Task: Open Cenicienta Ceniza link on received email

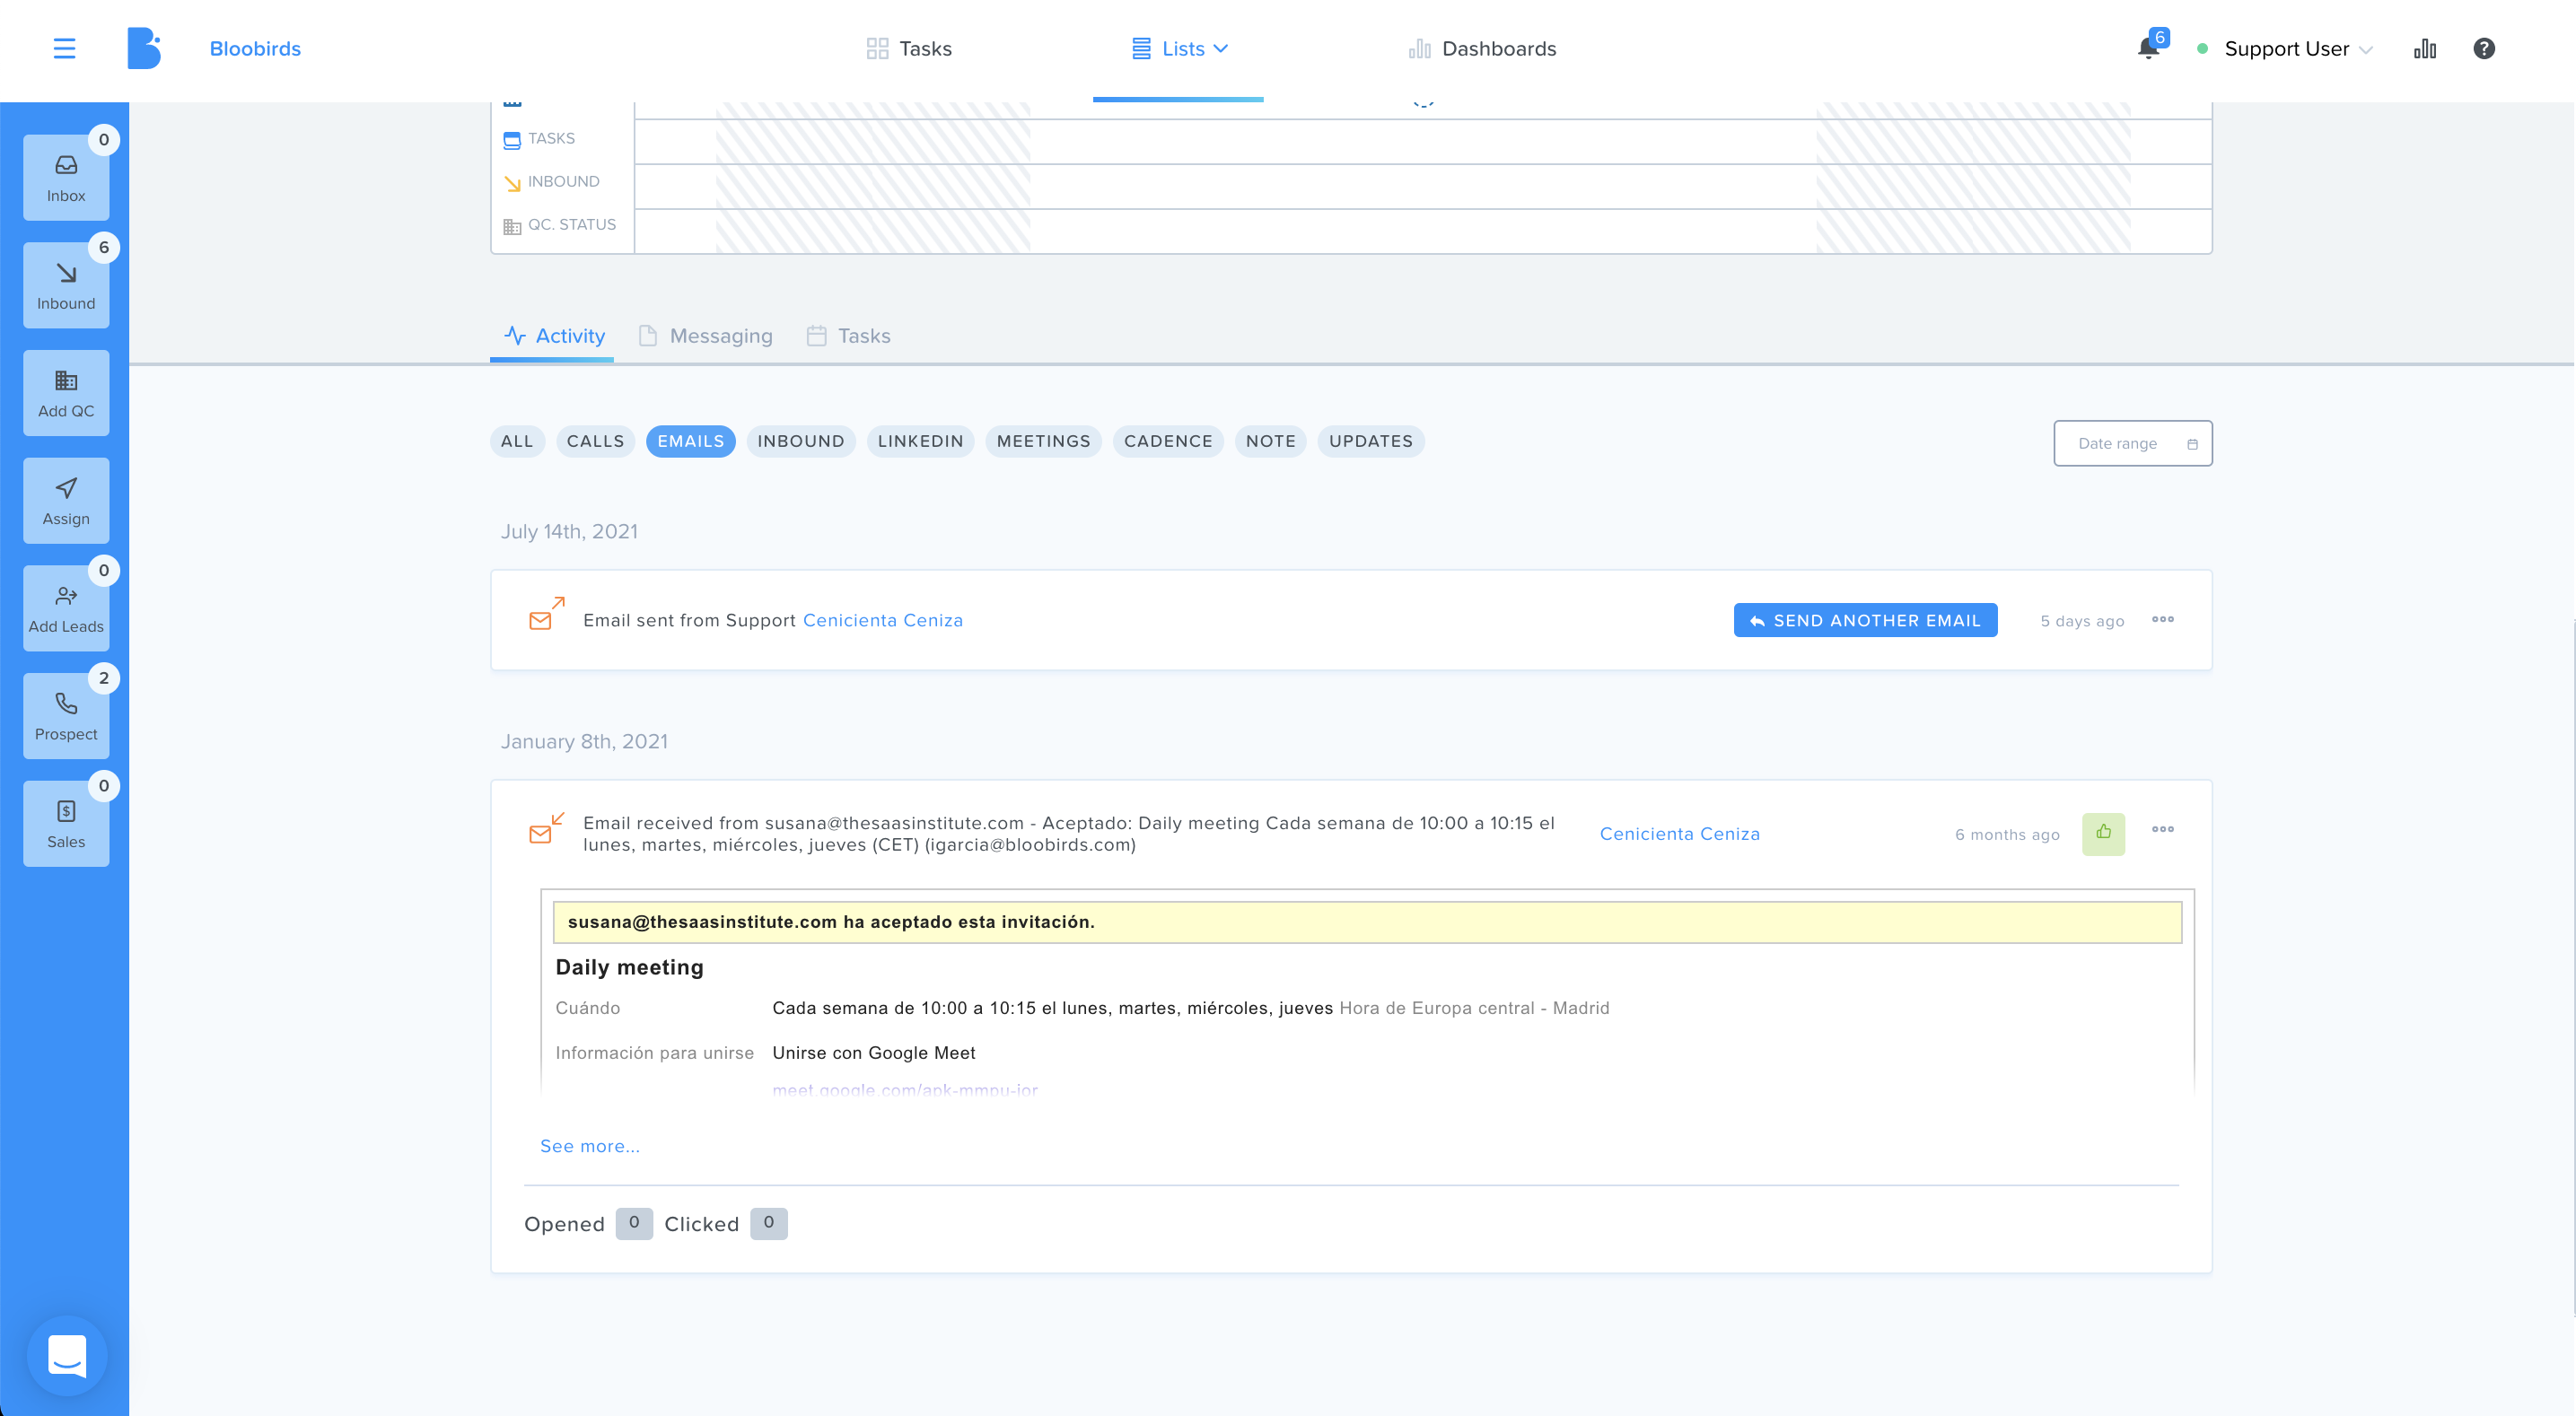Action: click(1680, 834)
